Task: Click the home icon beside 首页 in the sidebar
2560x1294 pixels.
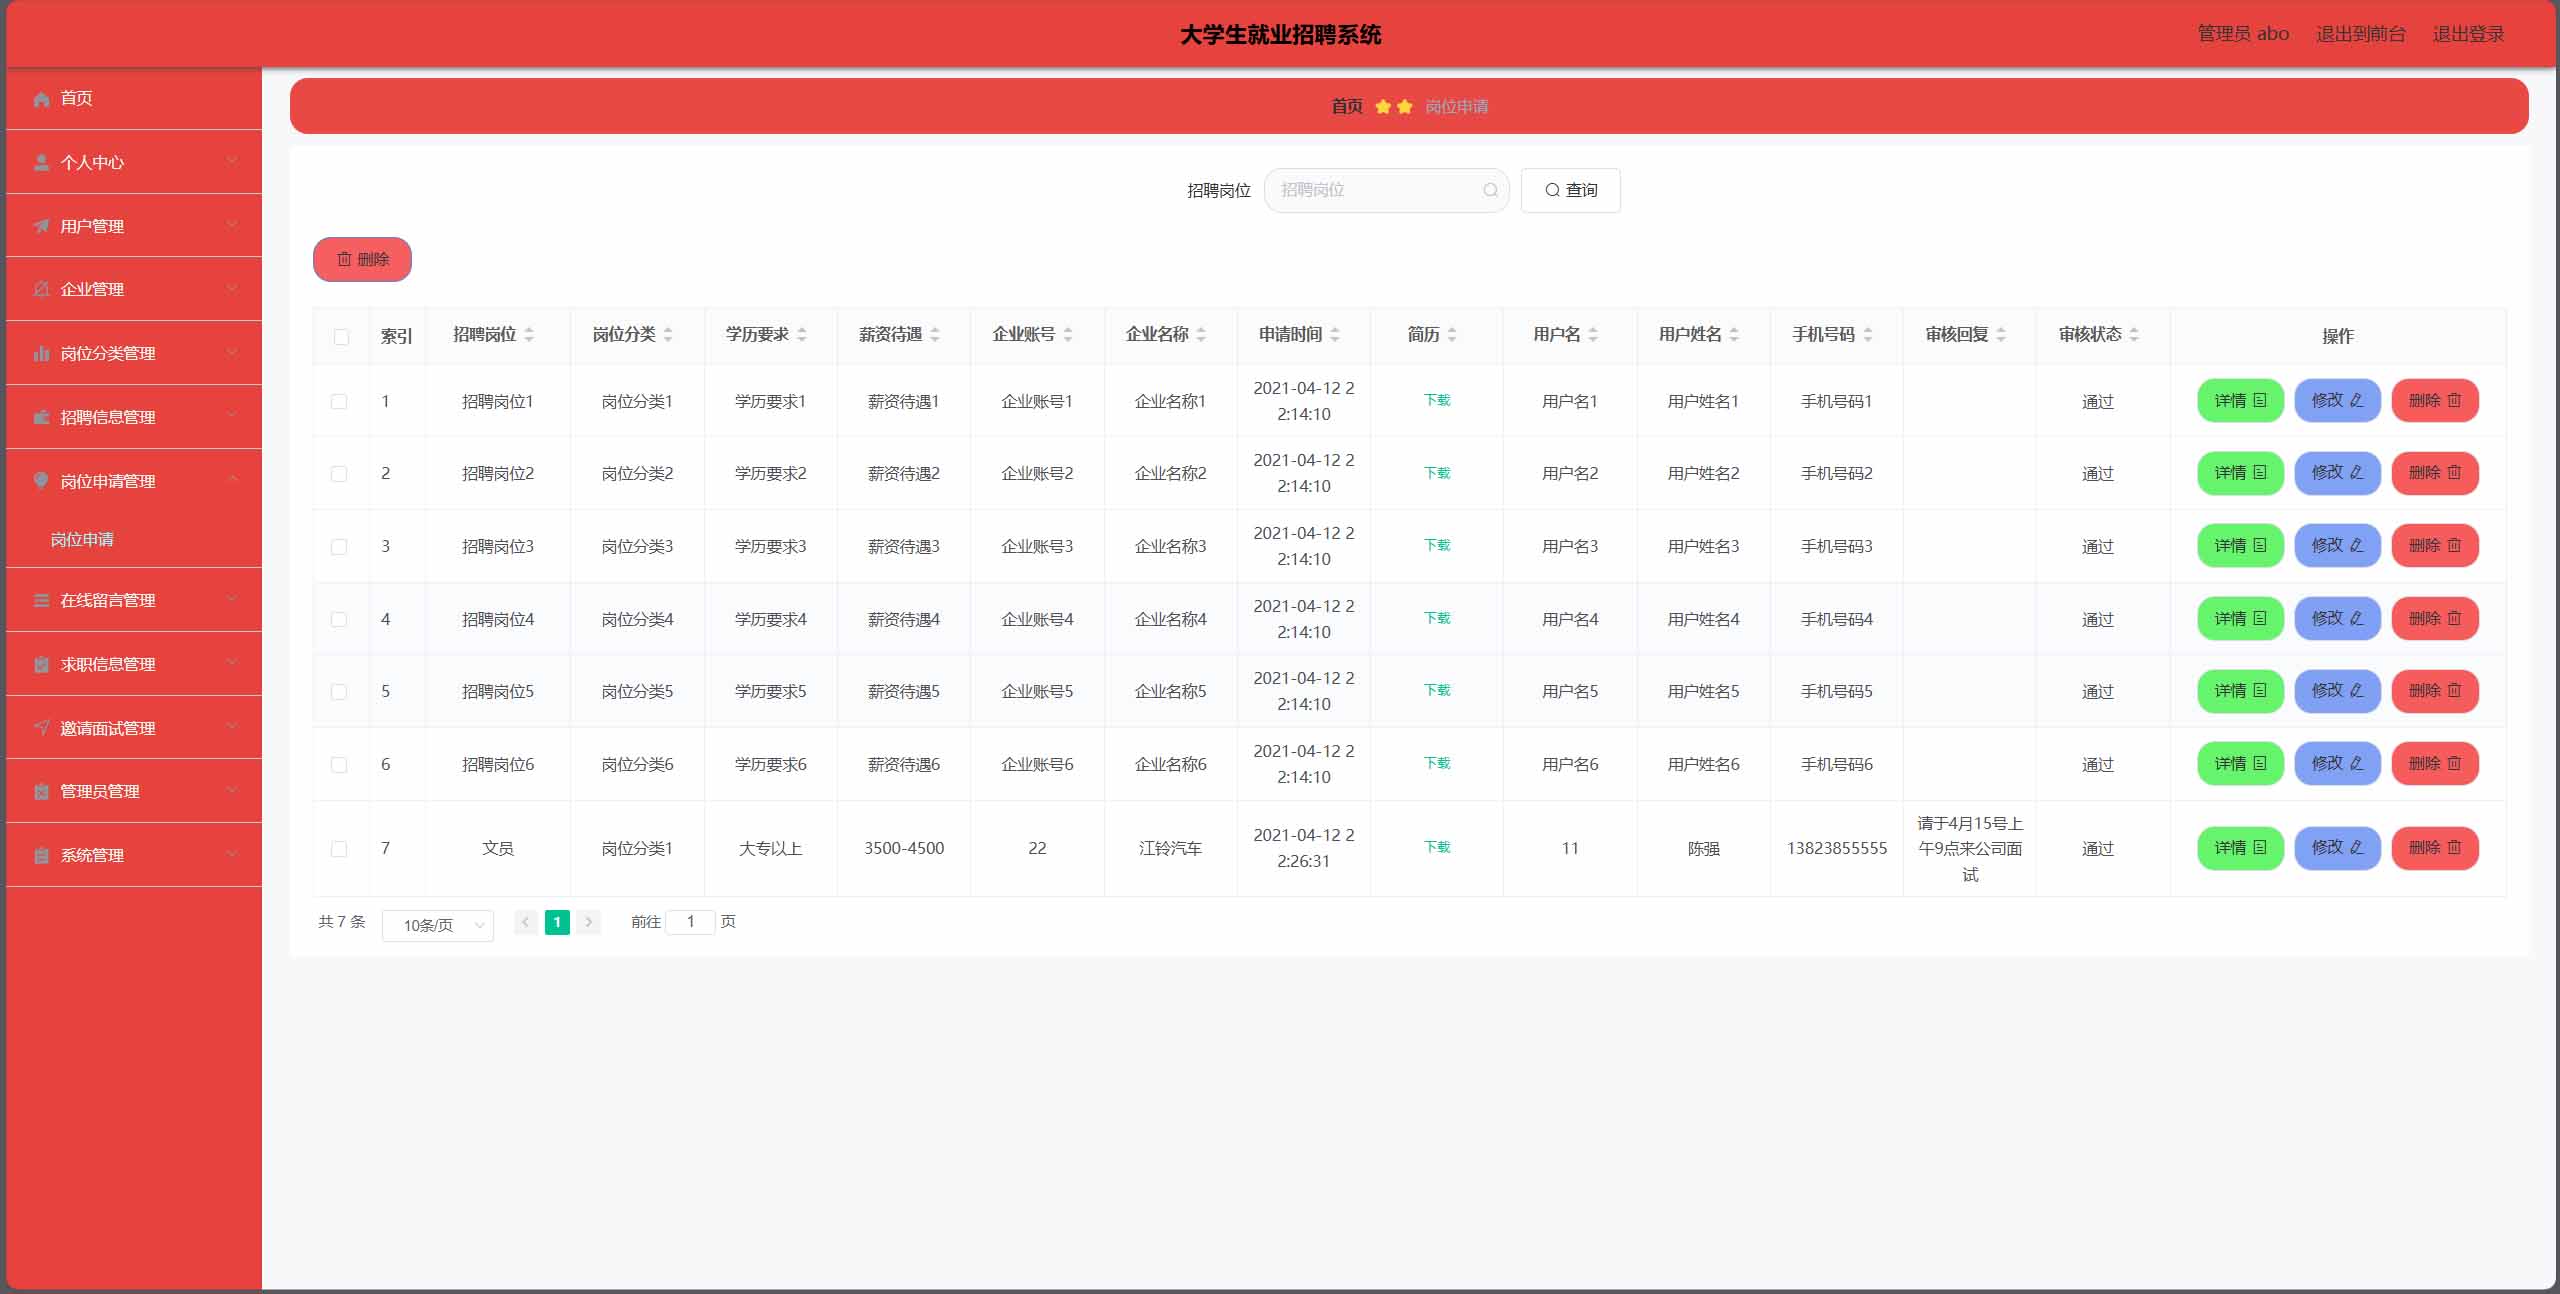Action: (41, 99)
